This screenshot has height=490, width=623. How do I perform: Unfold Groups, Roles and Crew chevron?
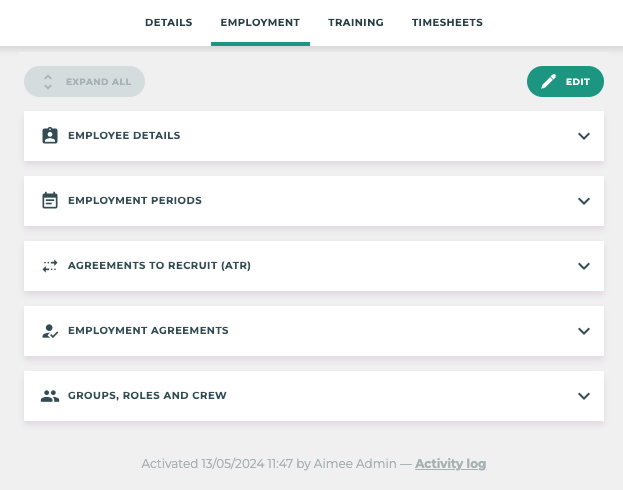pyautogui.click(x=584, y=396)
